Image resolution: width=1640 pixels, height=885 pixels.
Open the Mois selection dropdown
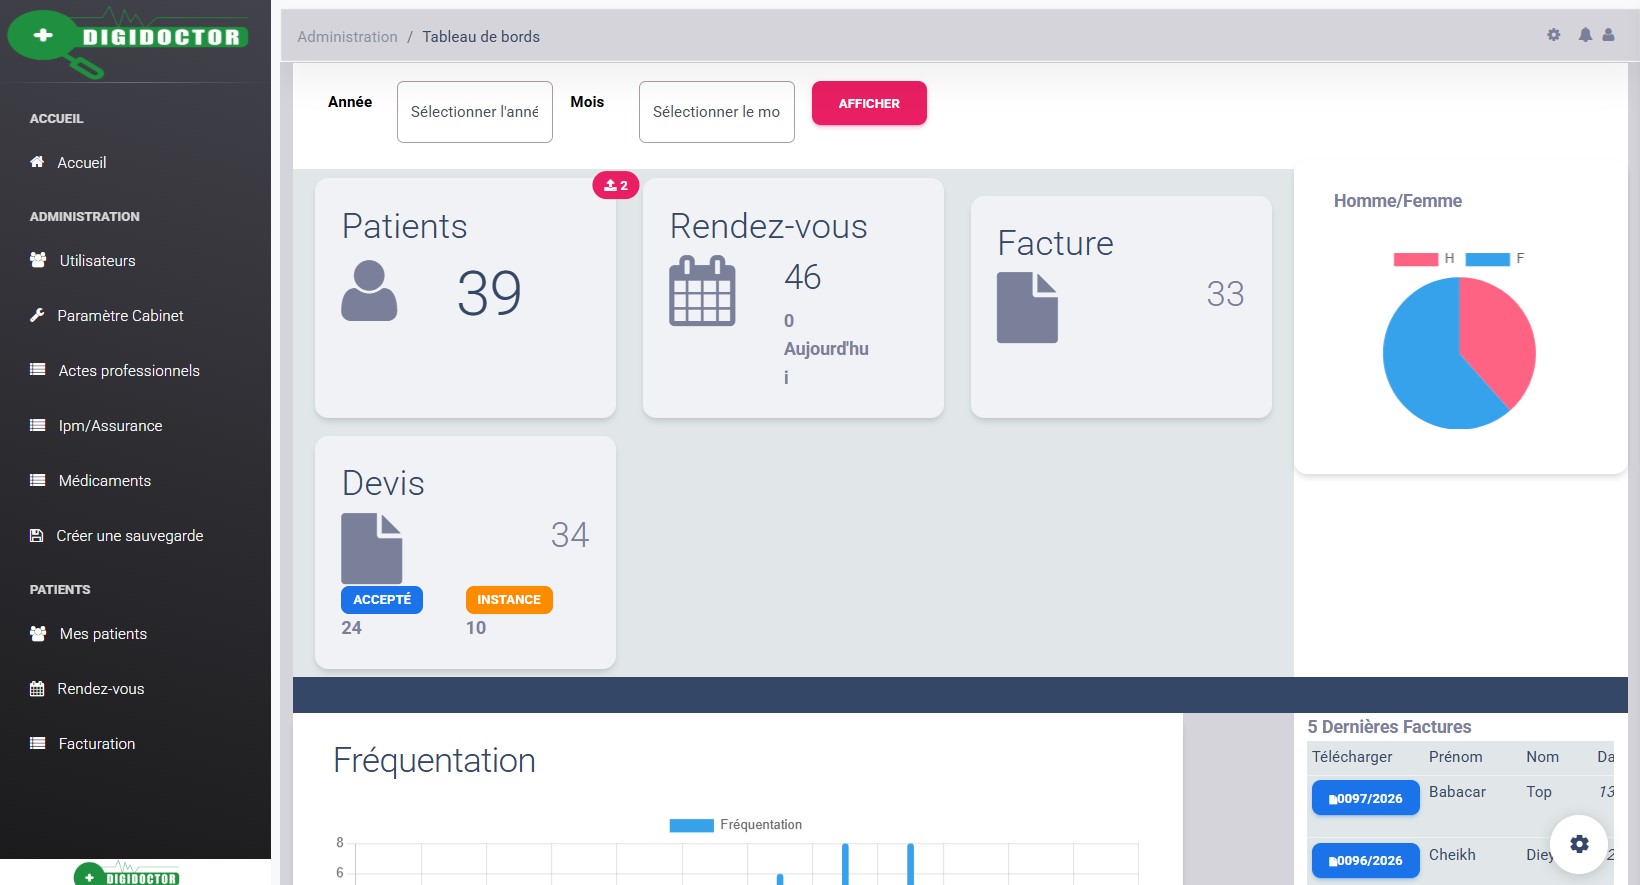[716, 112]
